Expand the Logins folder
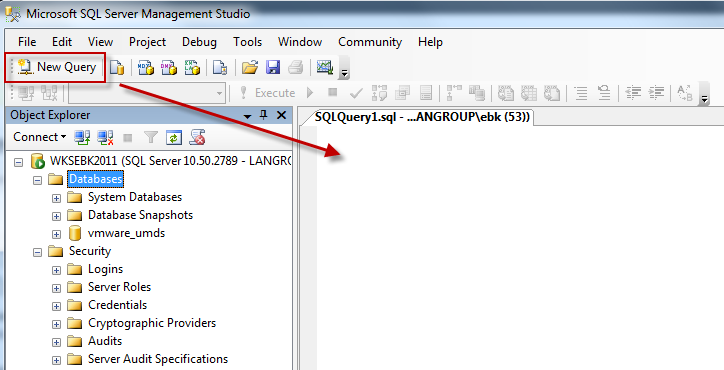Viewport: 724px width, 370px height. tap(56, 270)
